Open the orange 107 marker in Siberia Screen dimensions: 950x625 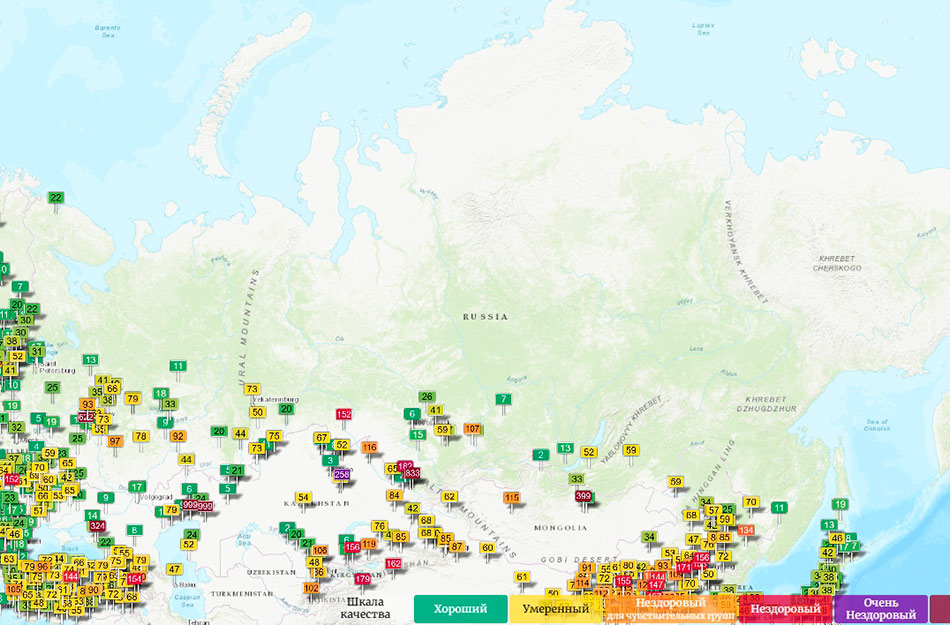pos(473,429)
